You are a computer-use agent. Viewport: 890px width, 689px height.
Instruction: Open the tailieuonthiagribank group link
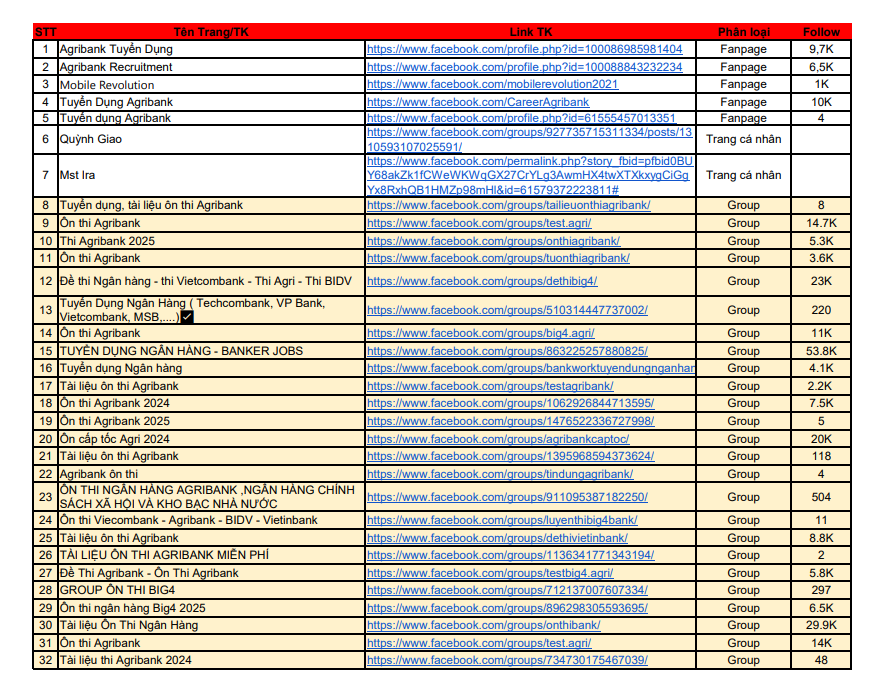508,205
